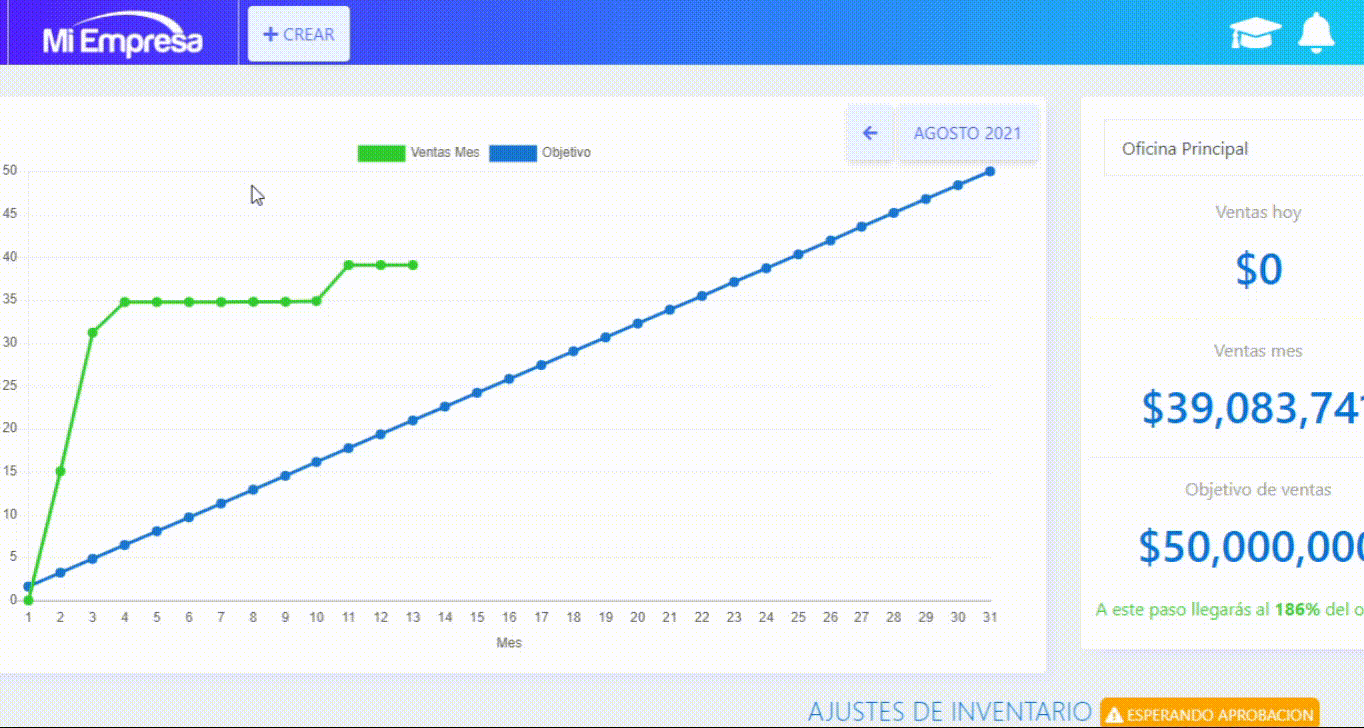This screenshot has height=728, width=1364.
Task: Open the Ajustes de Inventario link
Action: 949,712
